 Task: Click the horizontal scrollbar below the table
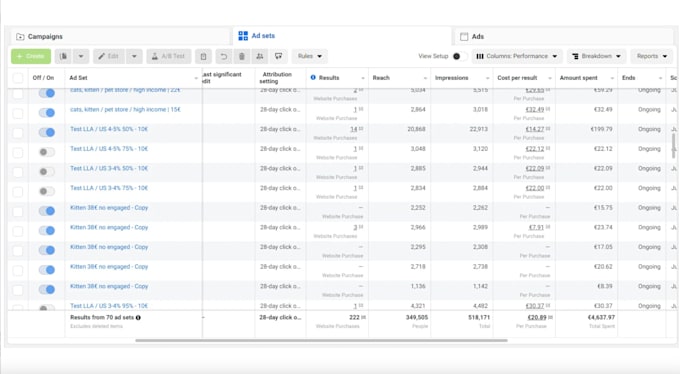(321, 341)
